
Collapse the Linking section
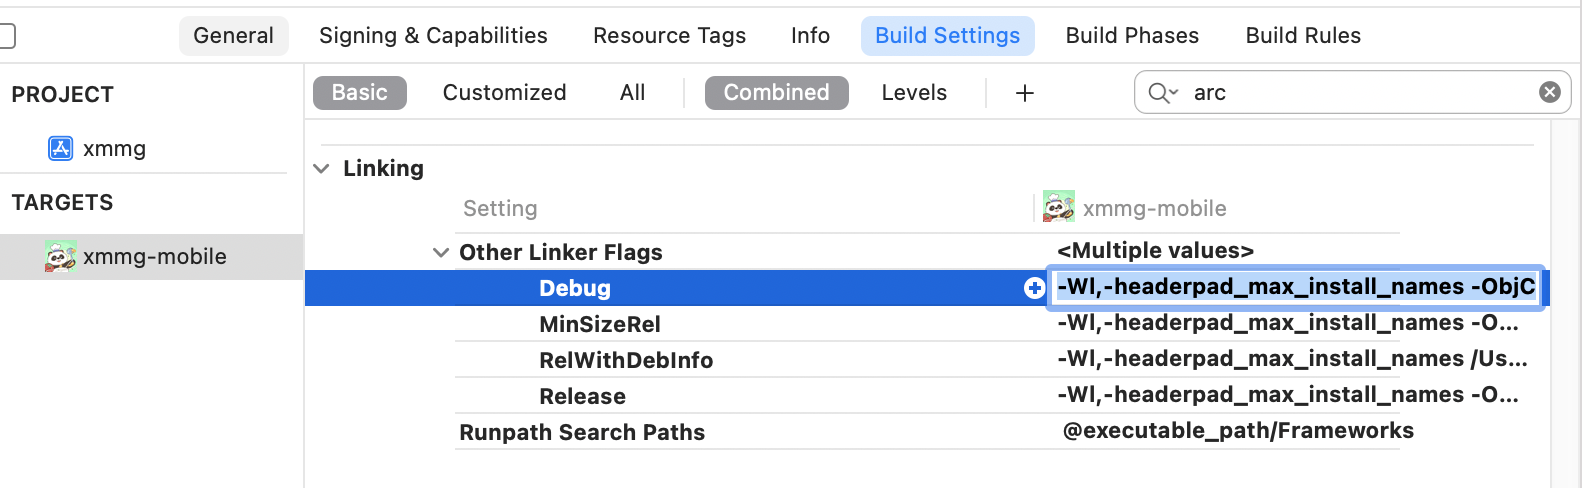coord(321,169)
